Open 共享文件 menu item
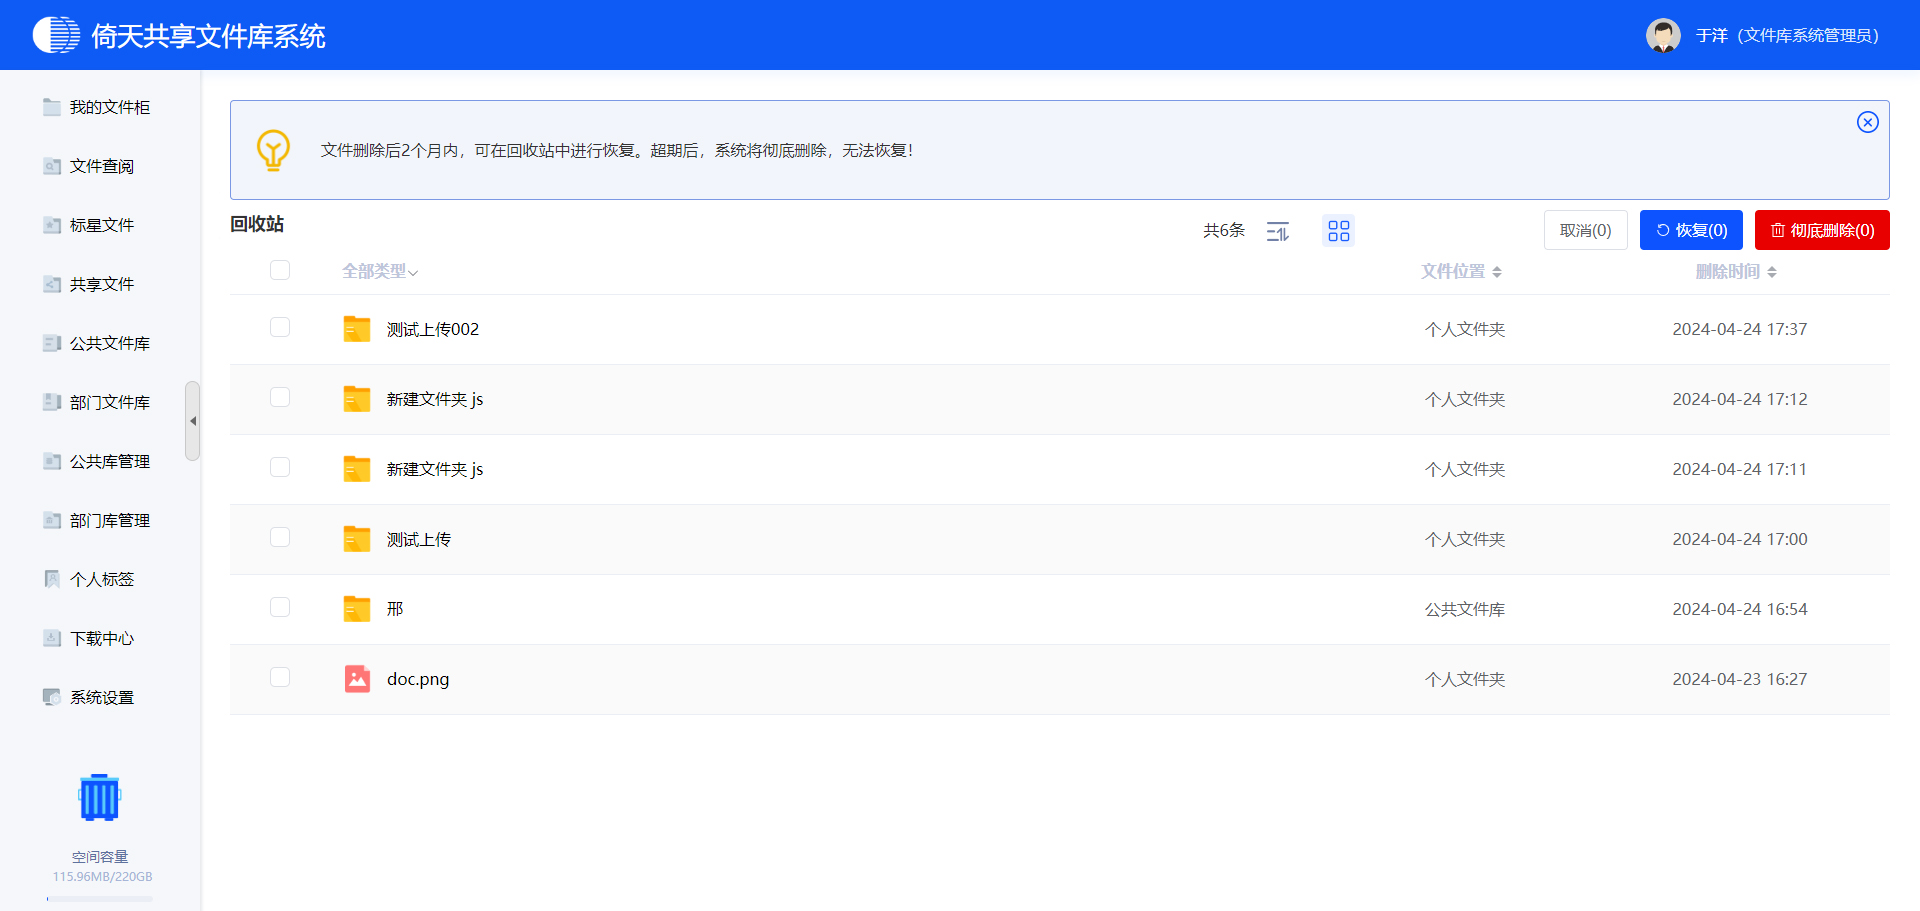1920x911 pixels. point(100,284)
